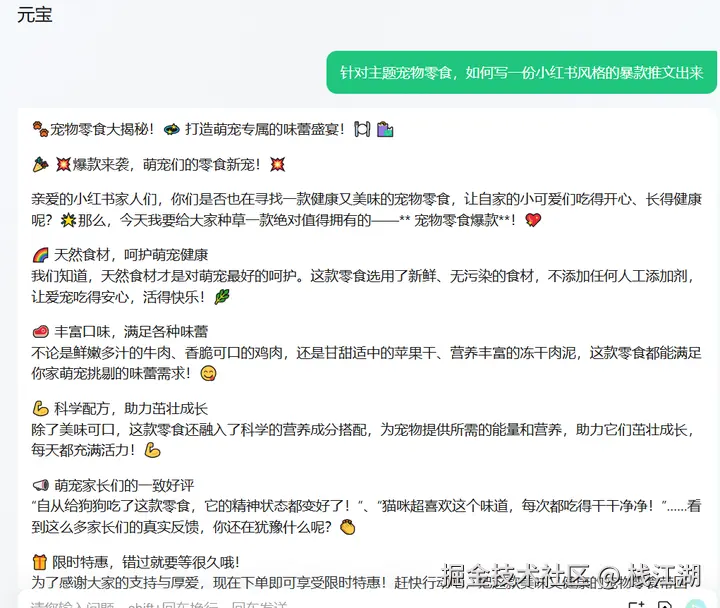The height and width of the screenshot is (608, 720).
Task: Click the heading 萌宠家长们的一致好评
Action: coord(124,485)
